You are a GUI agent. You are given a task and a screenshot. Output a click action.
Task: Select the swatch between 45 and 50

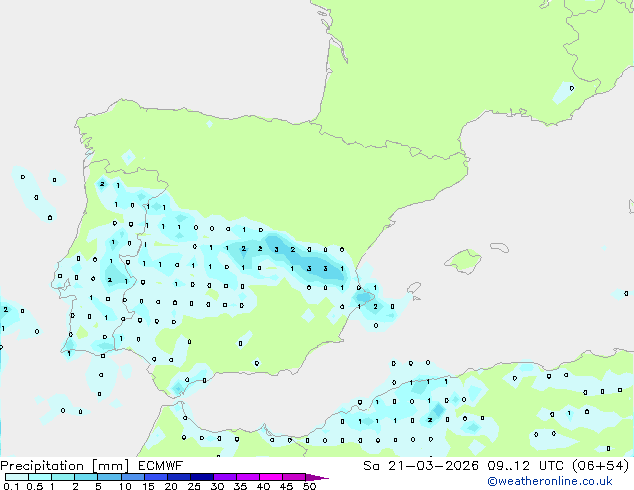click(294, 477)
